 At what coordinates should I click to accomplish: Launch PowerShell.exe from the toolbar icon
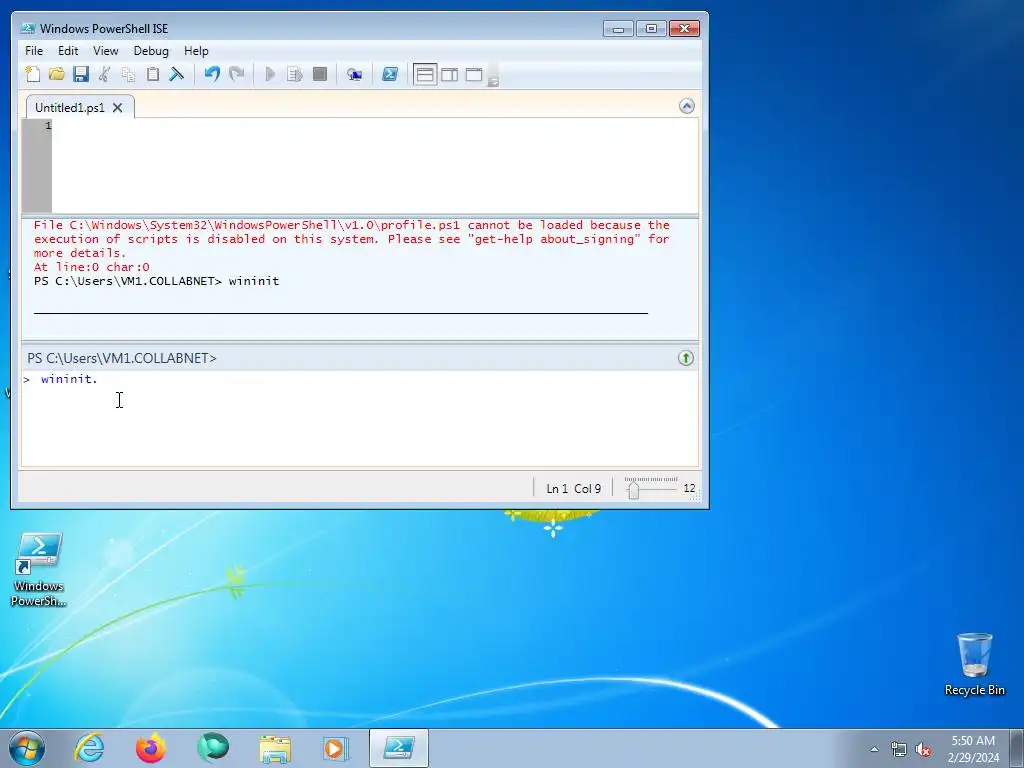(x=390, y=74)
